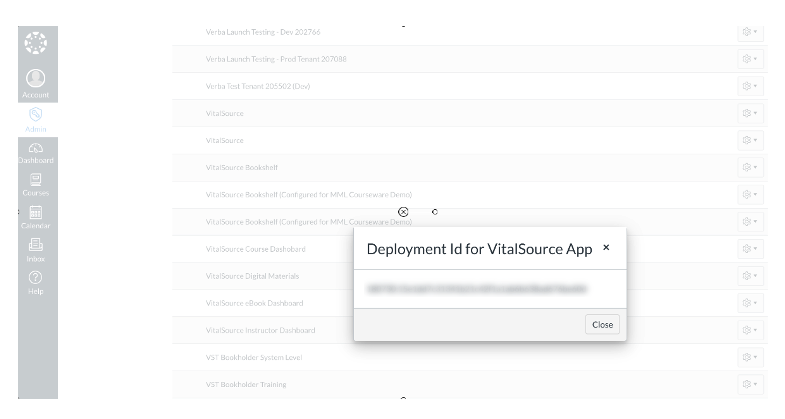This screenshot has height=419, width=785.
Task: Click the Deployment Id for VitalSource App title
Action: coord(479,249)
